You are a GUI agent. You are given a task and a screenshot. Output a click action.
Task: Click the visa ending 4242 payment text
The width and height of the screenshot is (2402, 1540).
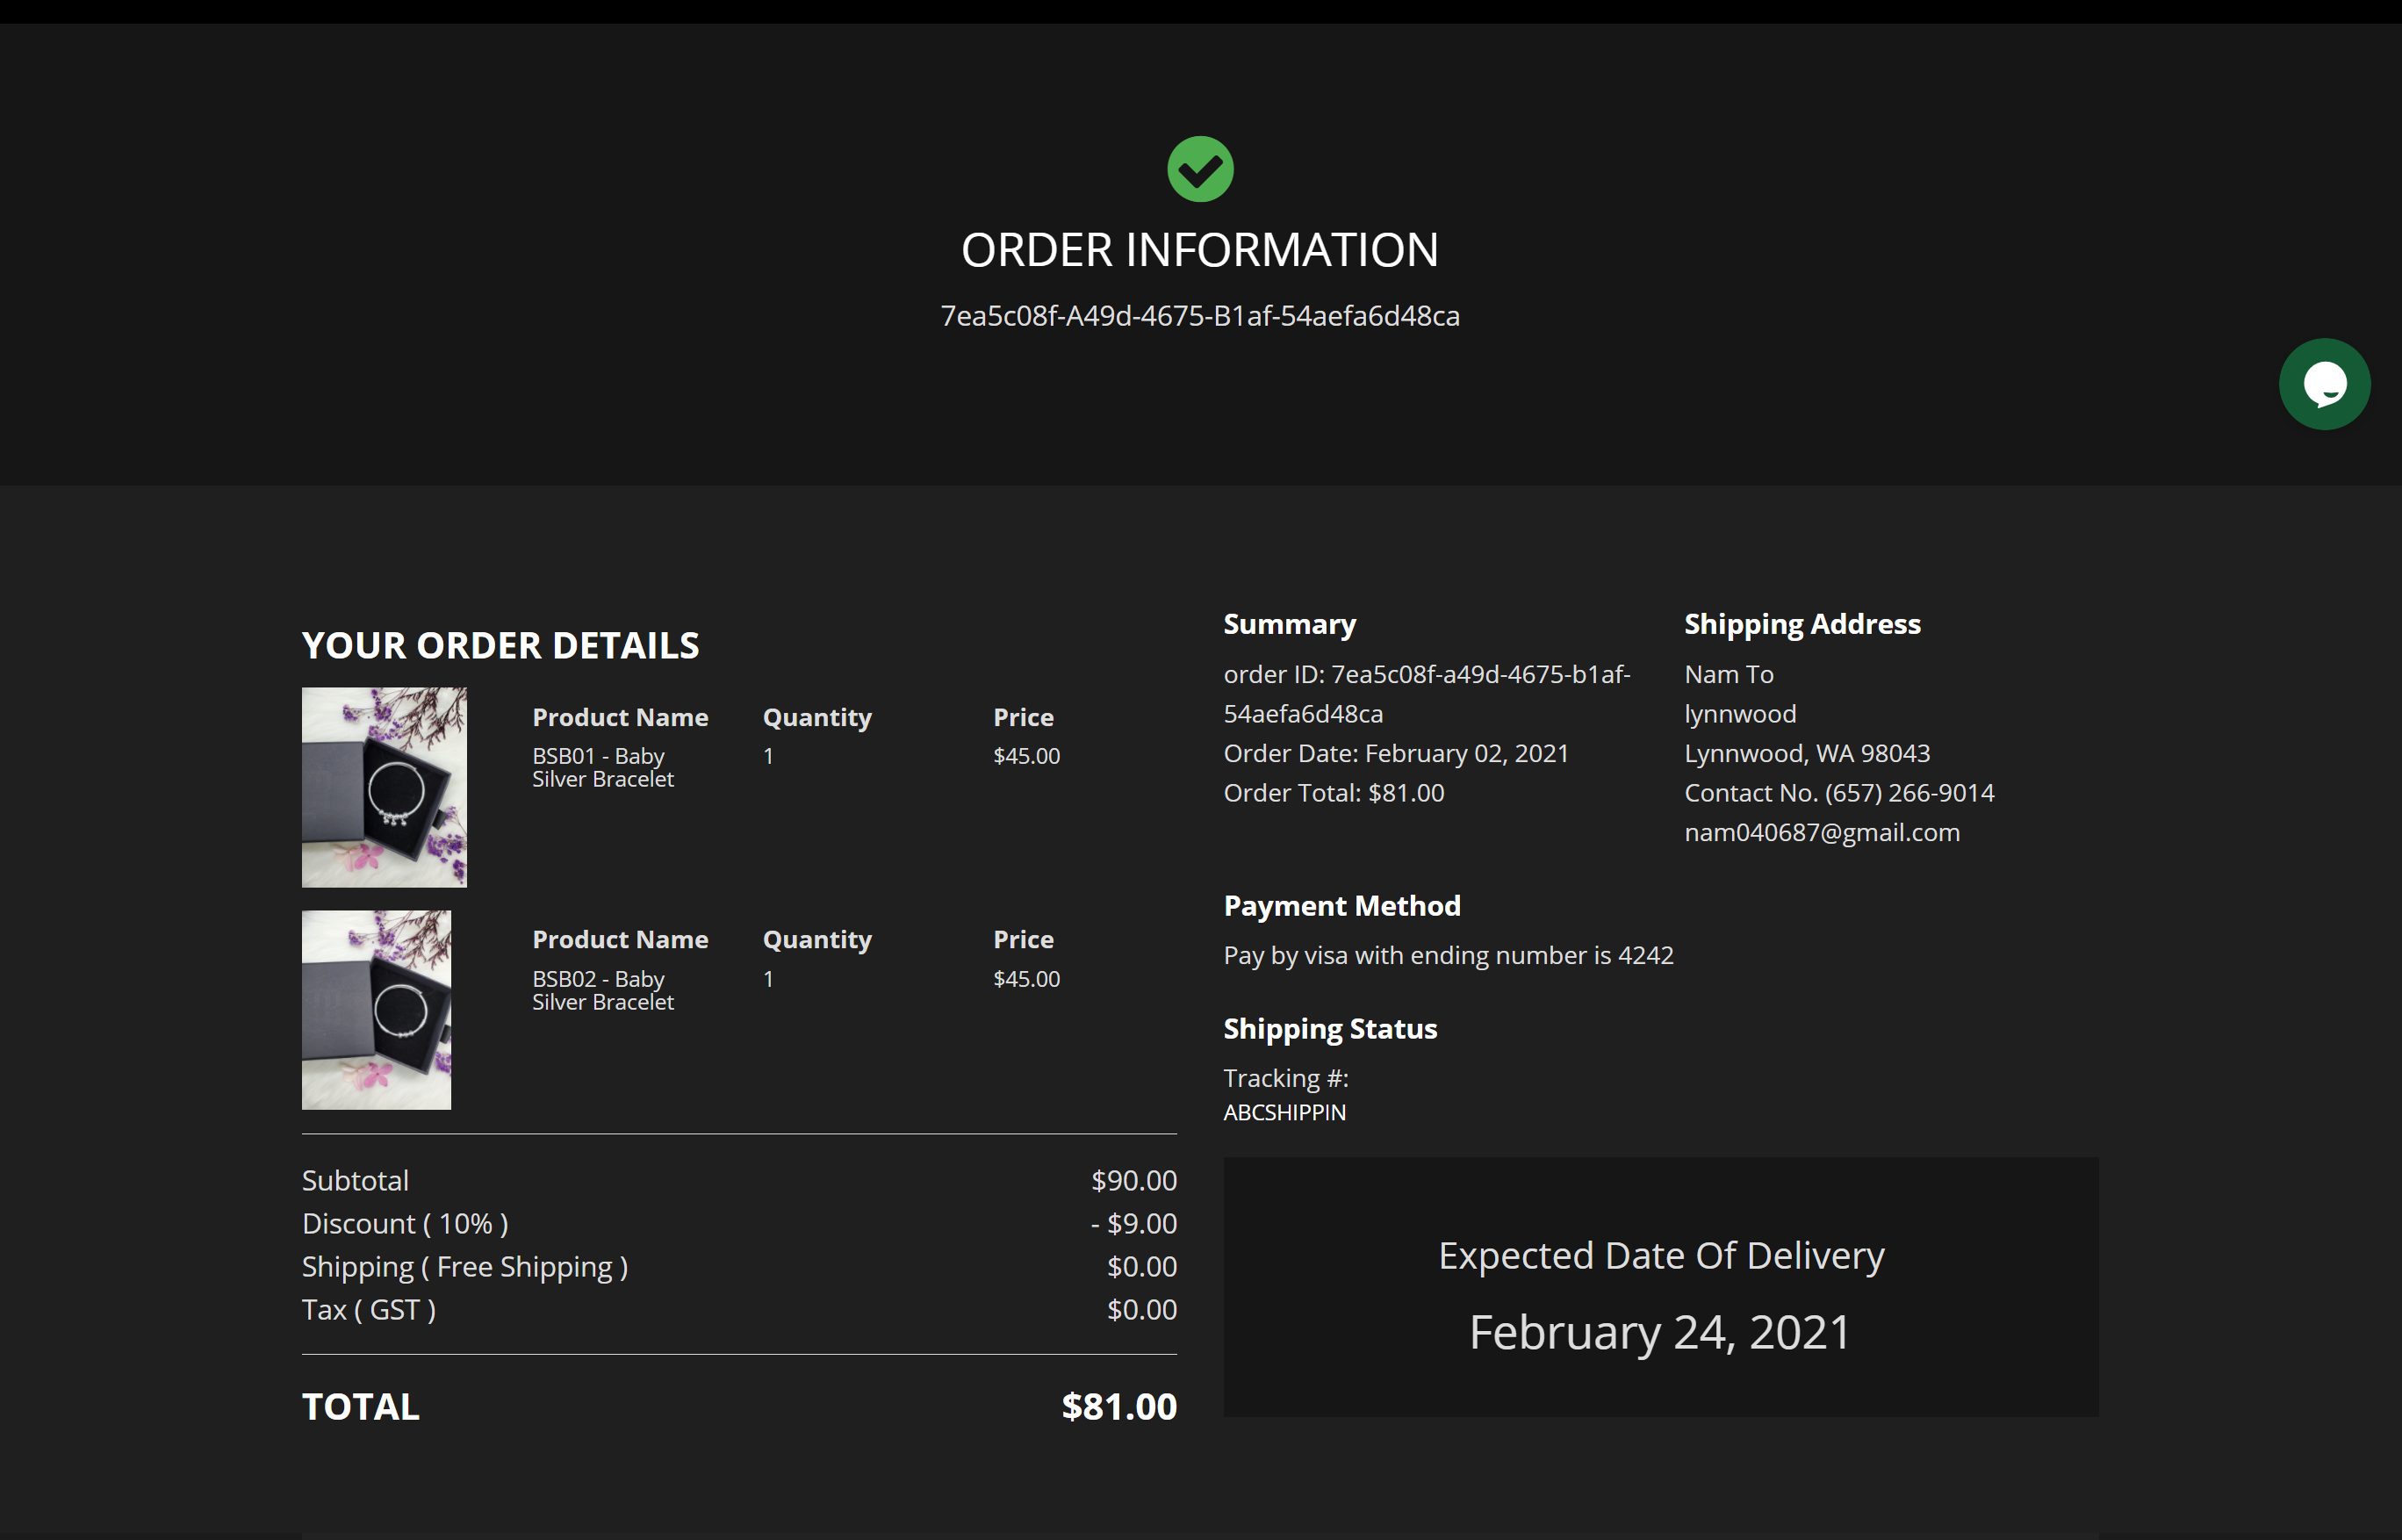(x=1448, y=955)
